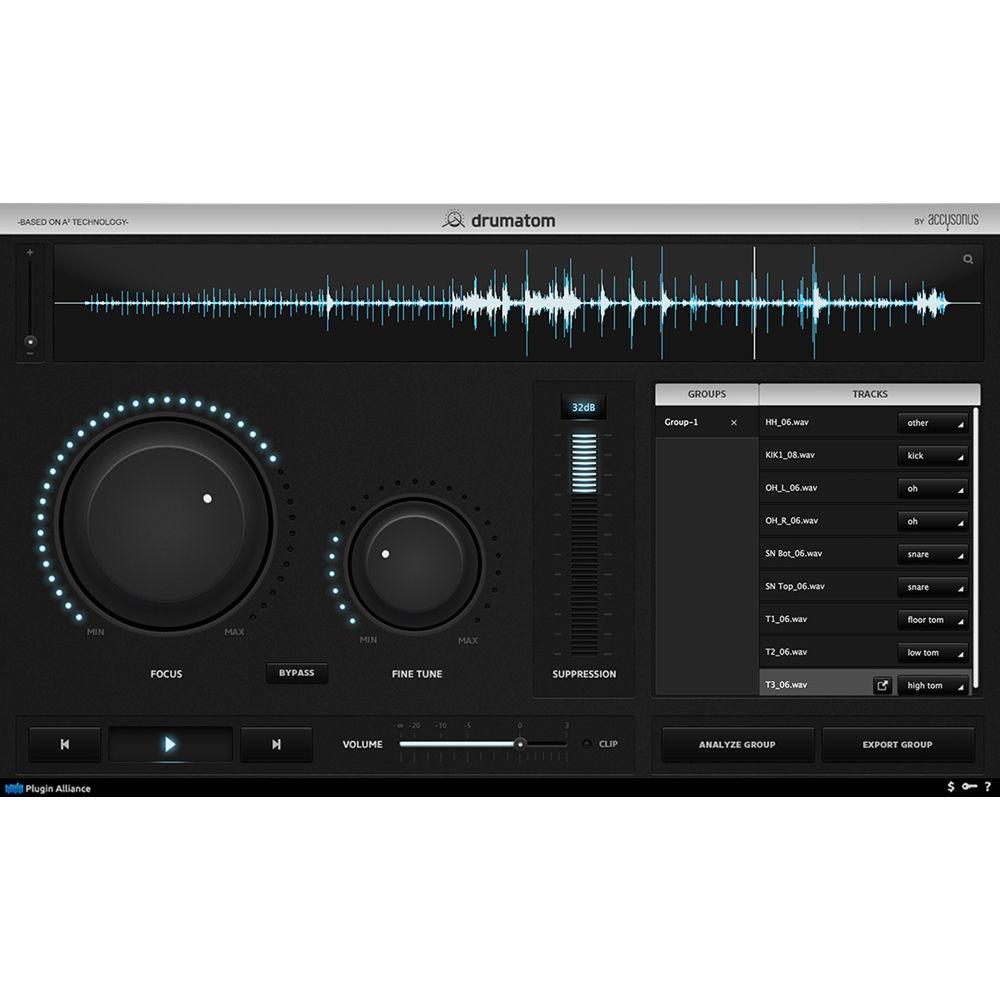
Task: Click the CLIP indicator light
Action: (585, 744)
